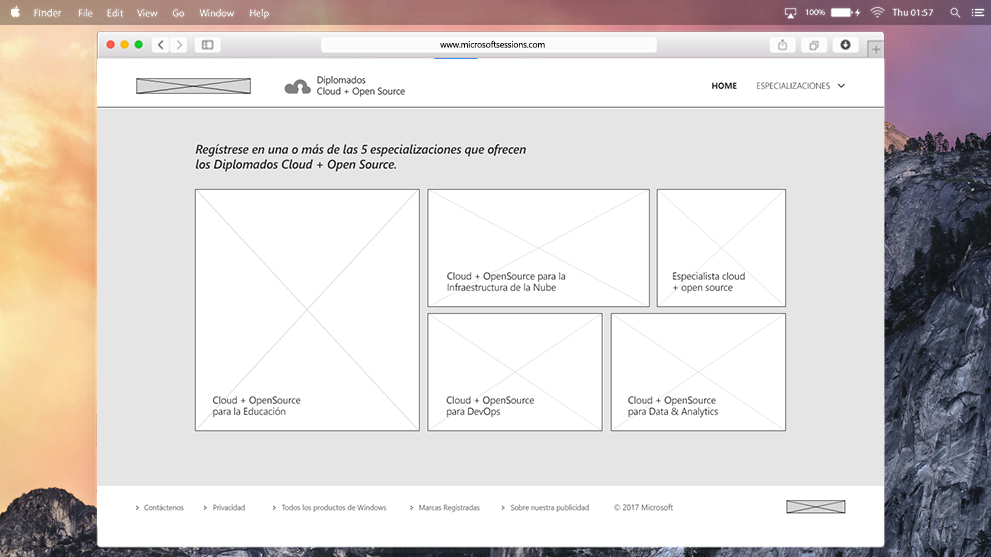Click the cloud logo beside Diplomados
The image size is (991, 557).
pos(297,87)
